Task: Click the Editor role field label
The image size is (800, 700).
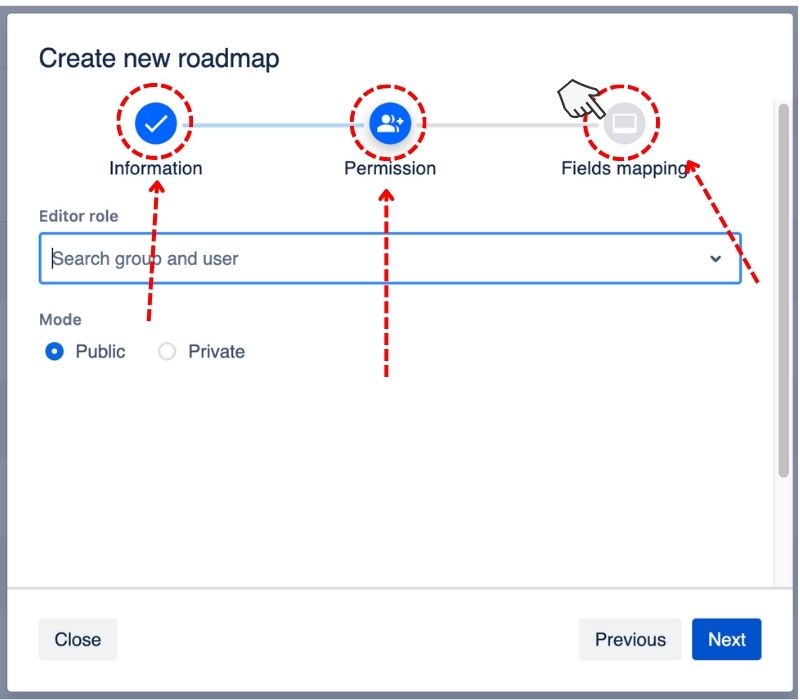Action: click(78, 216)
